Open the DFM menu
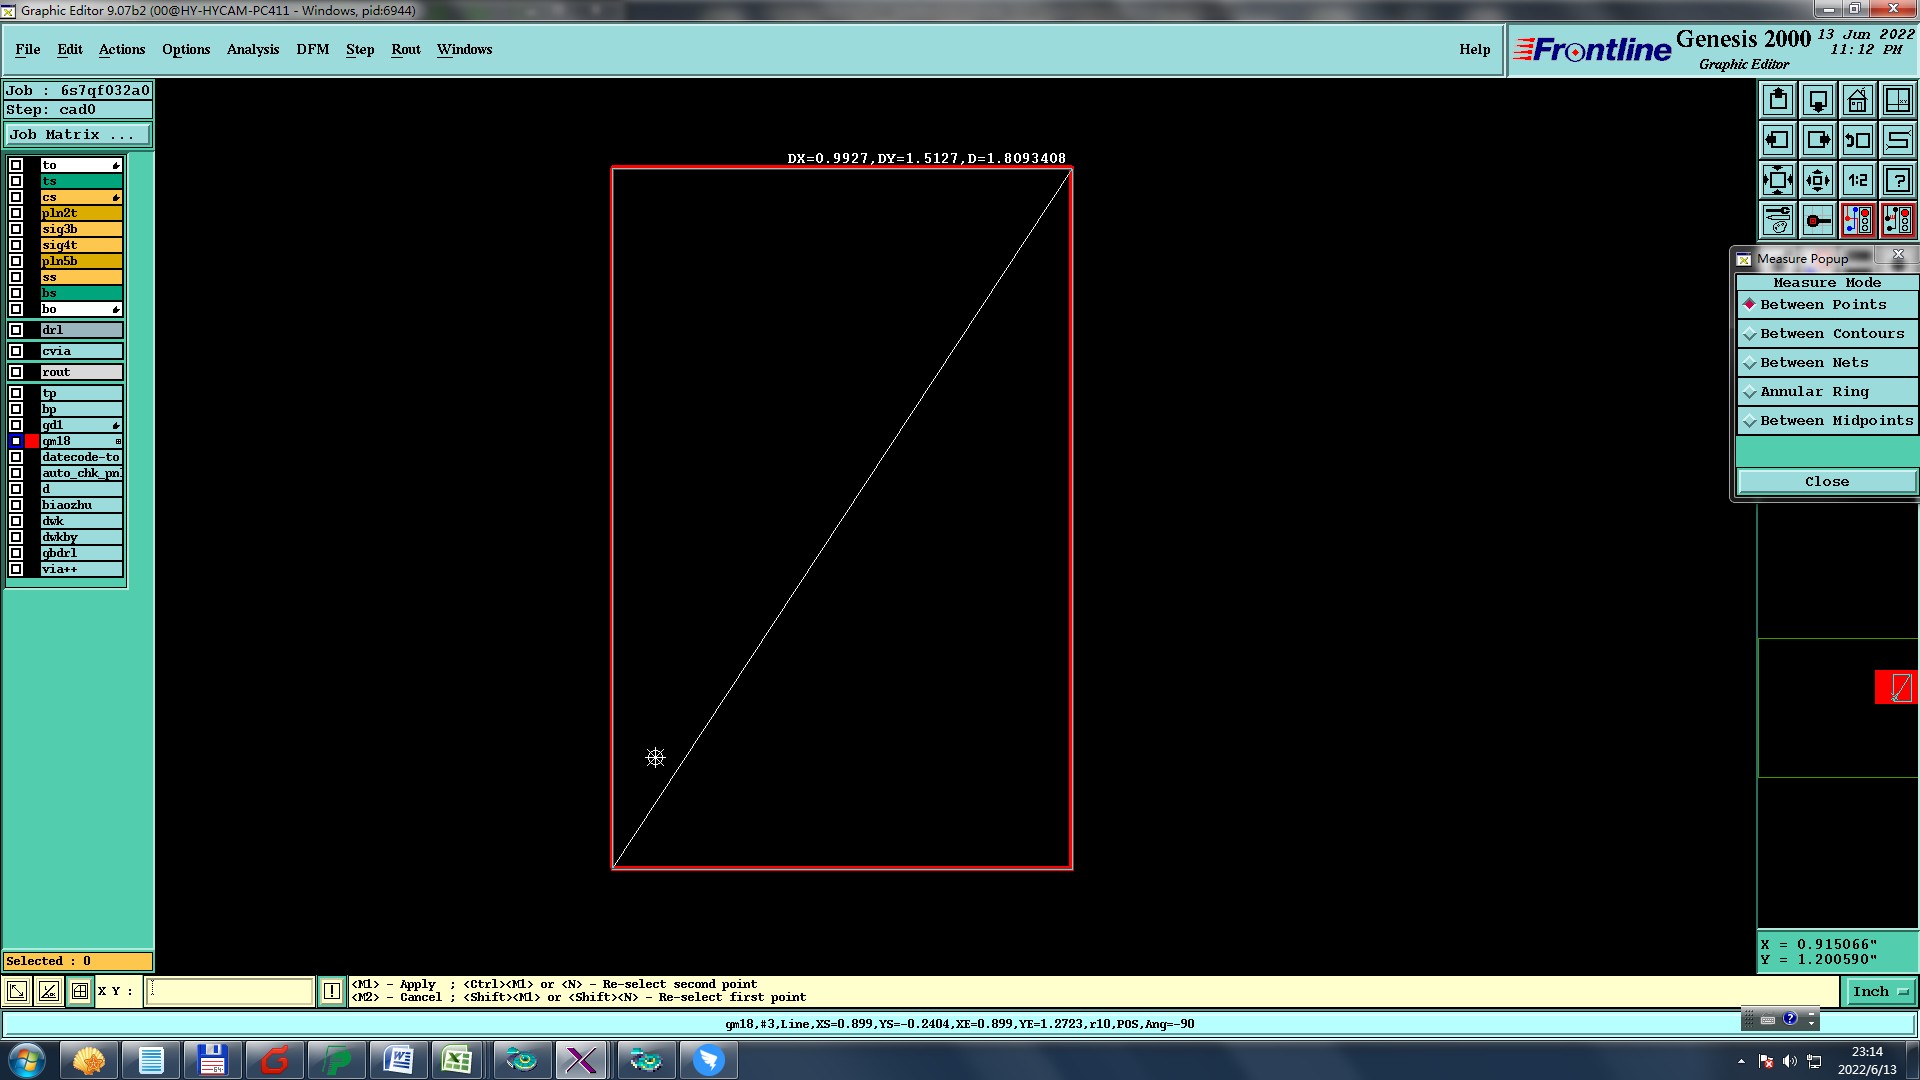 coord(312,49)
